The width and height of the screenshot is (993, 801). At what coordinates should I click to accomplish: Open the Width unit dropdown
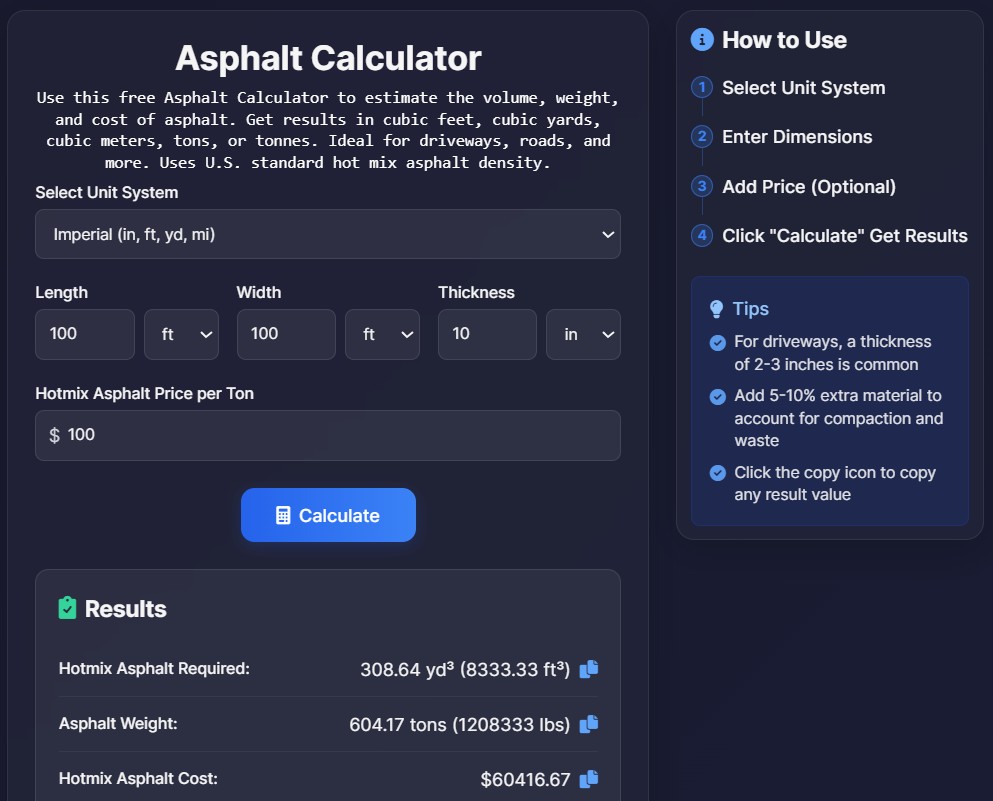(x=382, y=334)
